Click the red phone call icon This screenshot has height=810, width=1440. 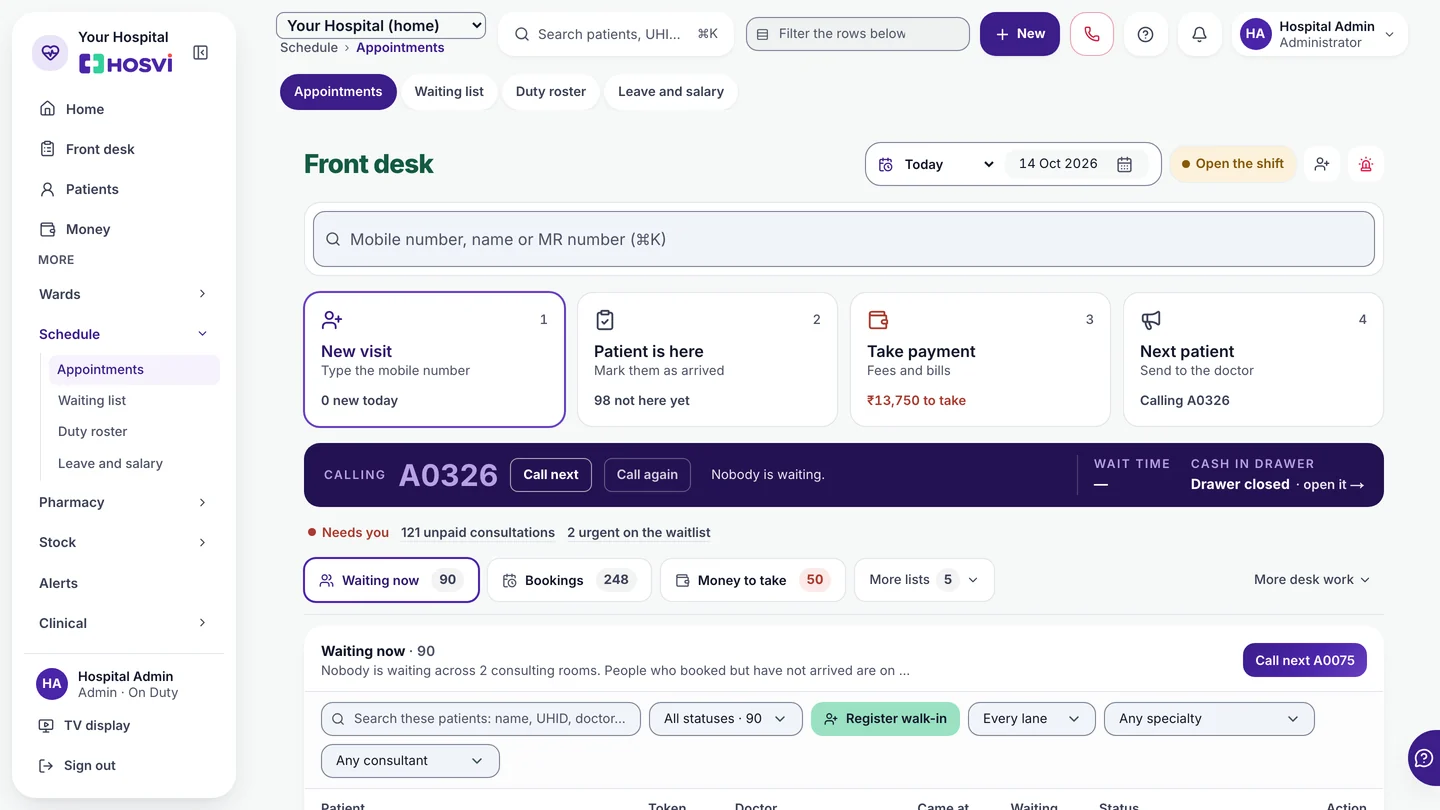(1091, 34)
